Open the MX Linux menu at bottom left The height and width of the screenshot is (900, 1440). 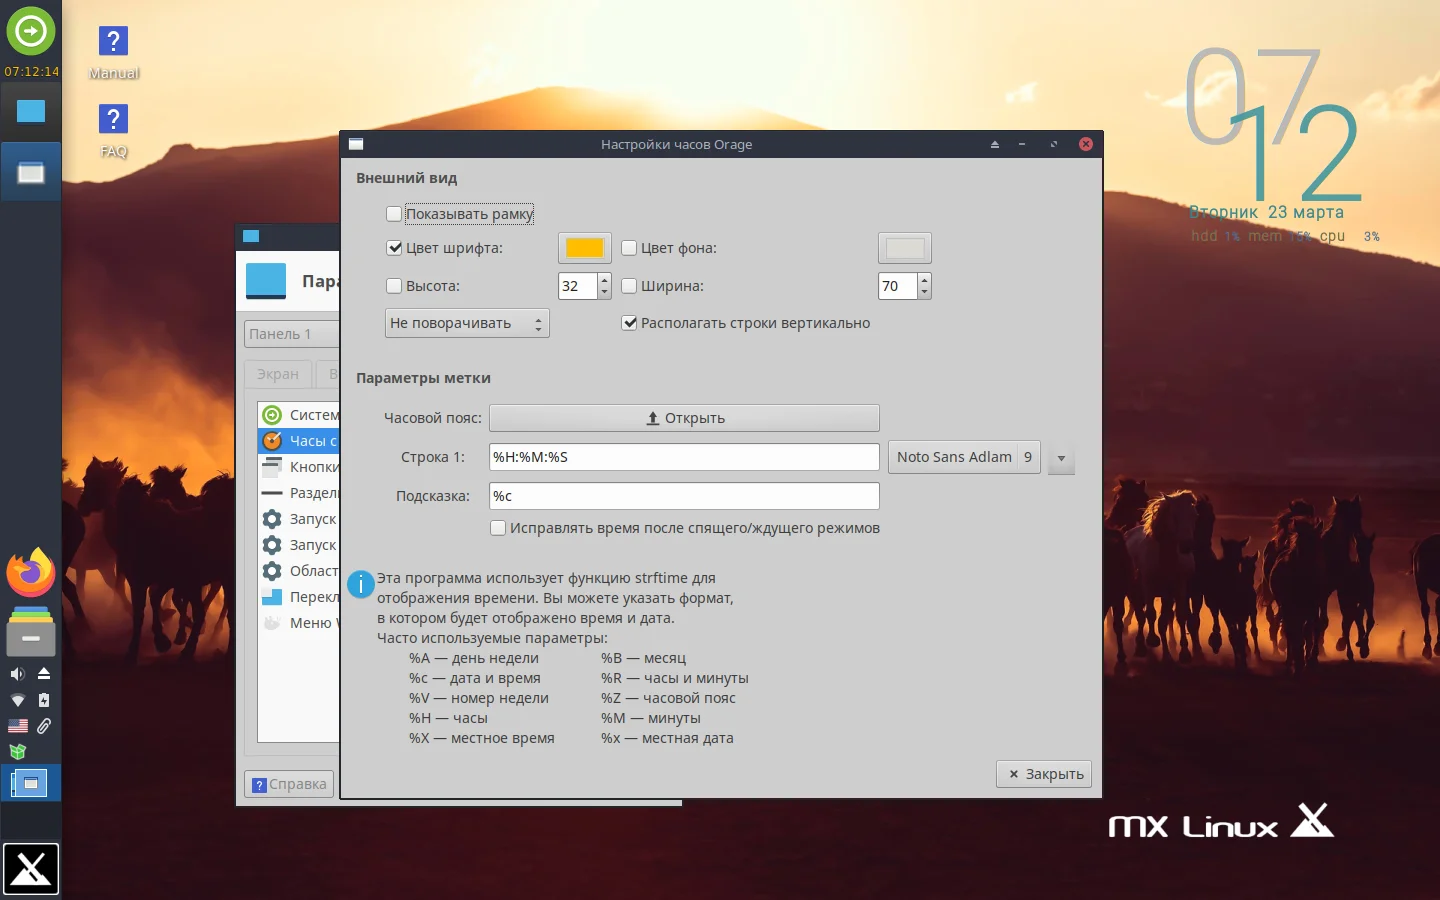click(x=31, y=869)
